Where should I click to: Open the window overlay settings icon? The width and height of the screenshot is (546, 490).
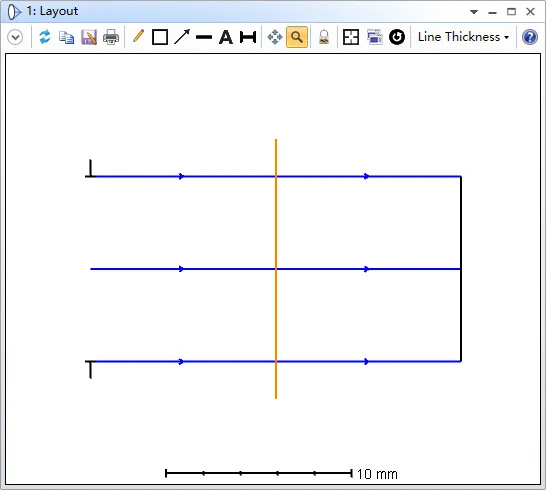374,37
